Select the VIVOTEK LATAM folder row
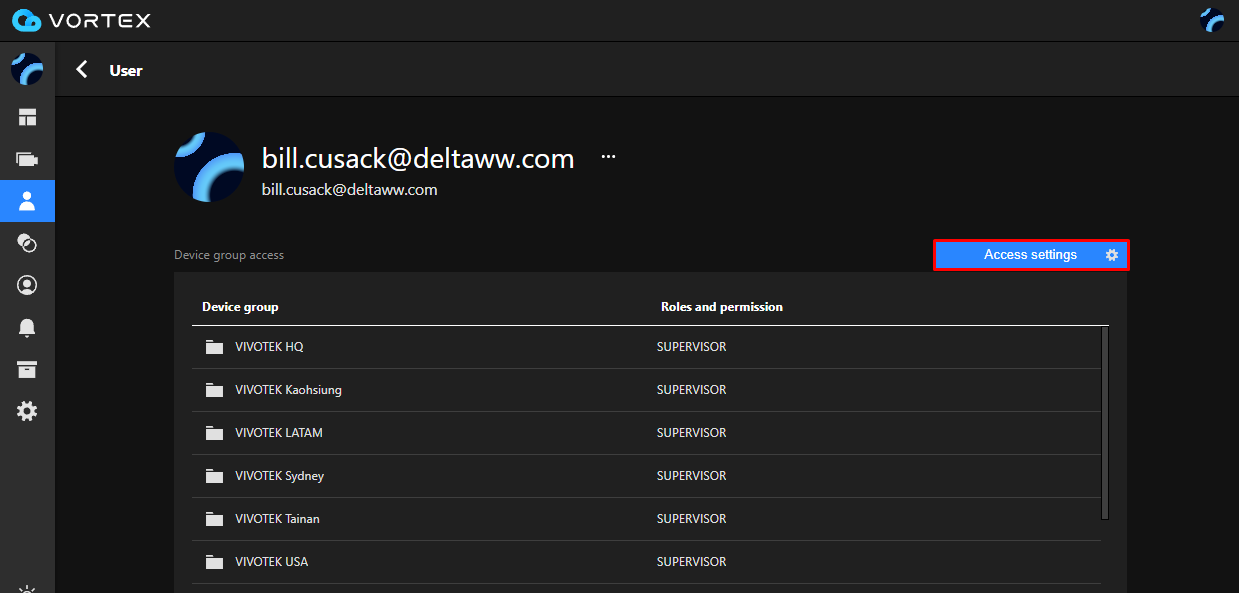Screen dimensions: 1239x593 point(278,433)
